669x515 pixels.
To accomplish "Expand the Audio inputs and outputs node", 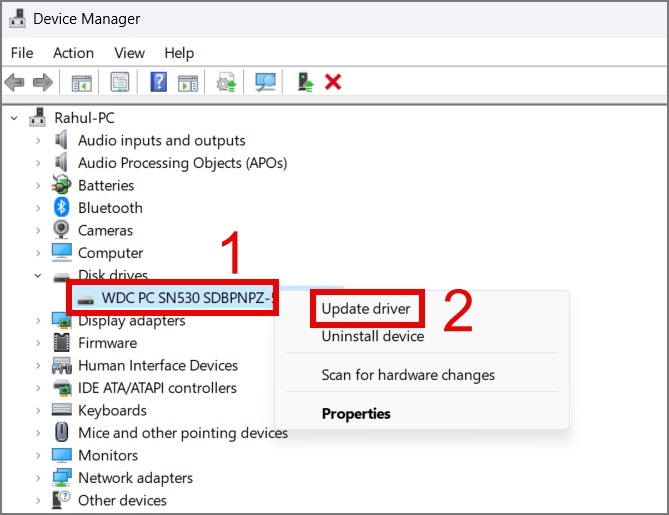I will 39,141.
